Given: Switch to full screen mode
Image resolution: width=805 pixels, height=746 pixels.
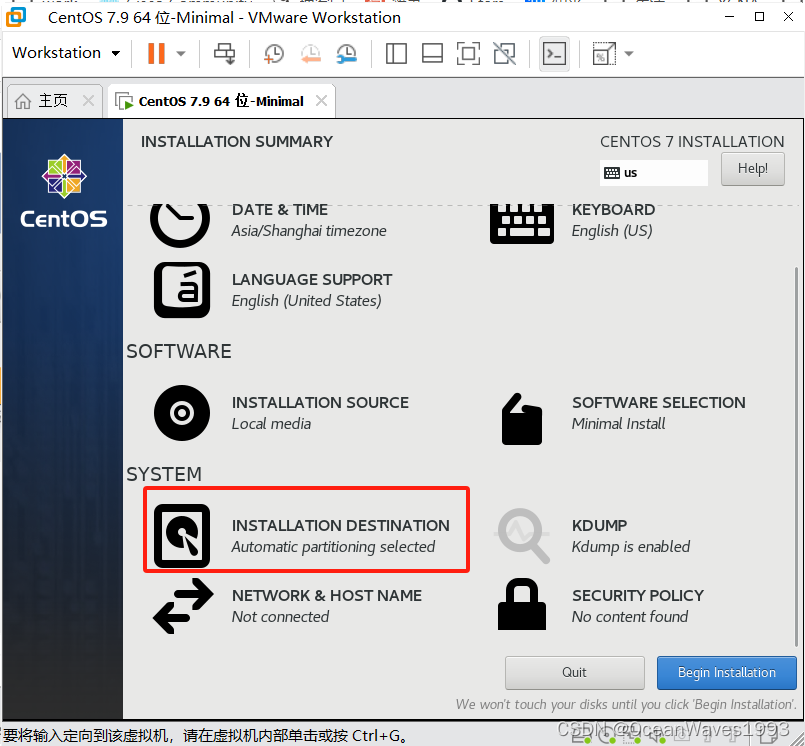Looking at the screenshot, I should pos(468,53).
